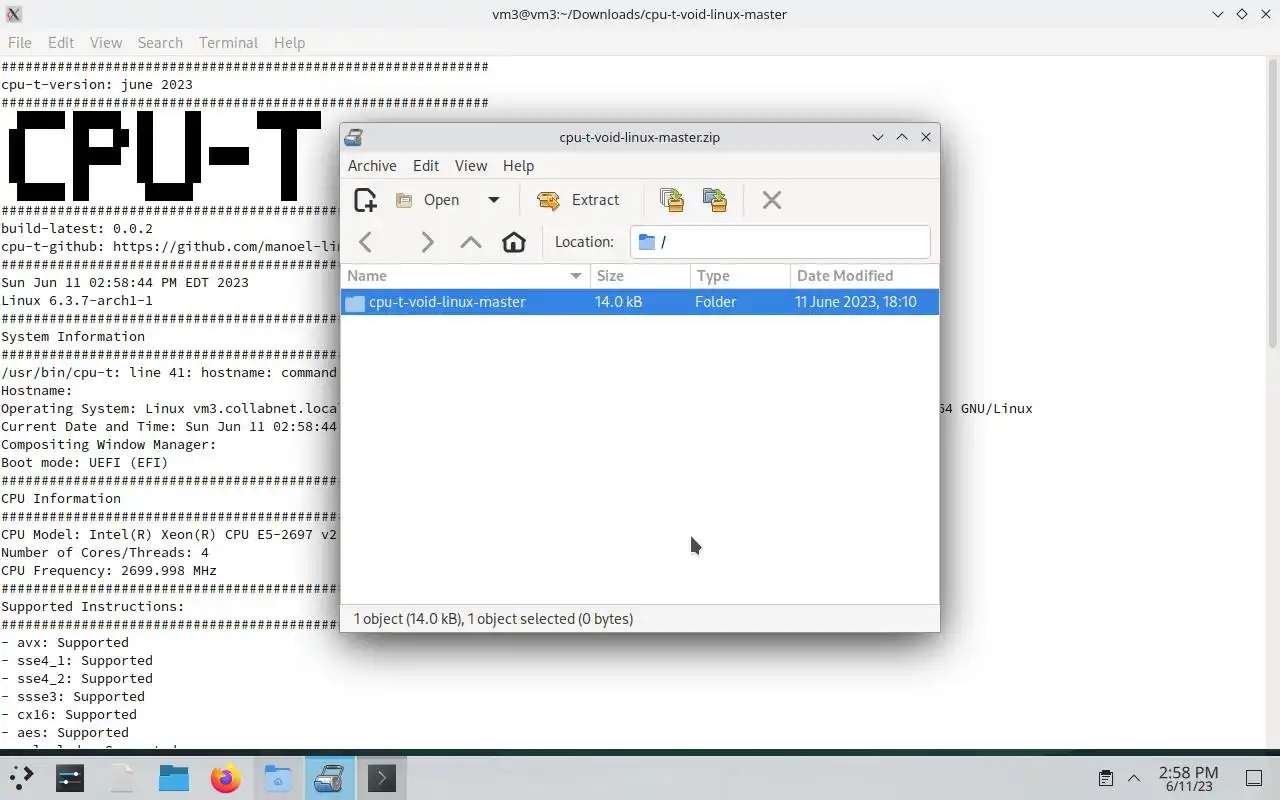
Task: Click the Delete (X) toolbar icon
Action: coord(772,200)
